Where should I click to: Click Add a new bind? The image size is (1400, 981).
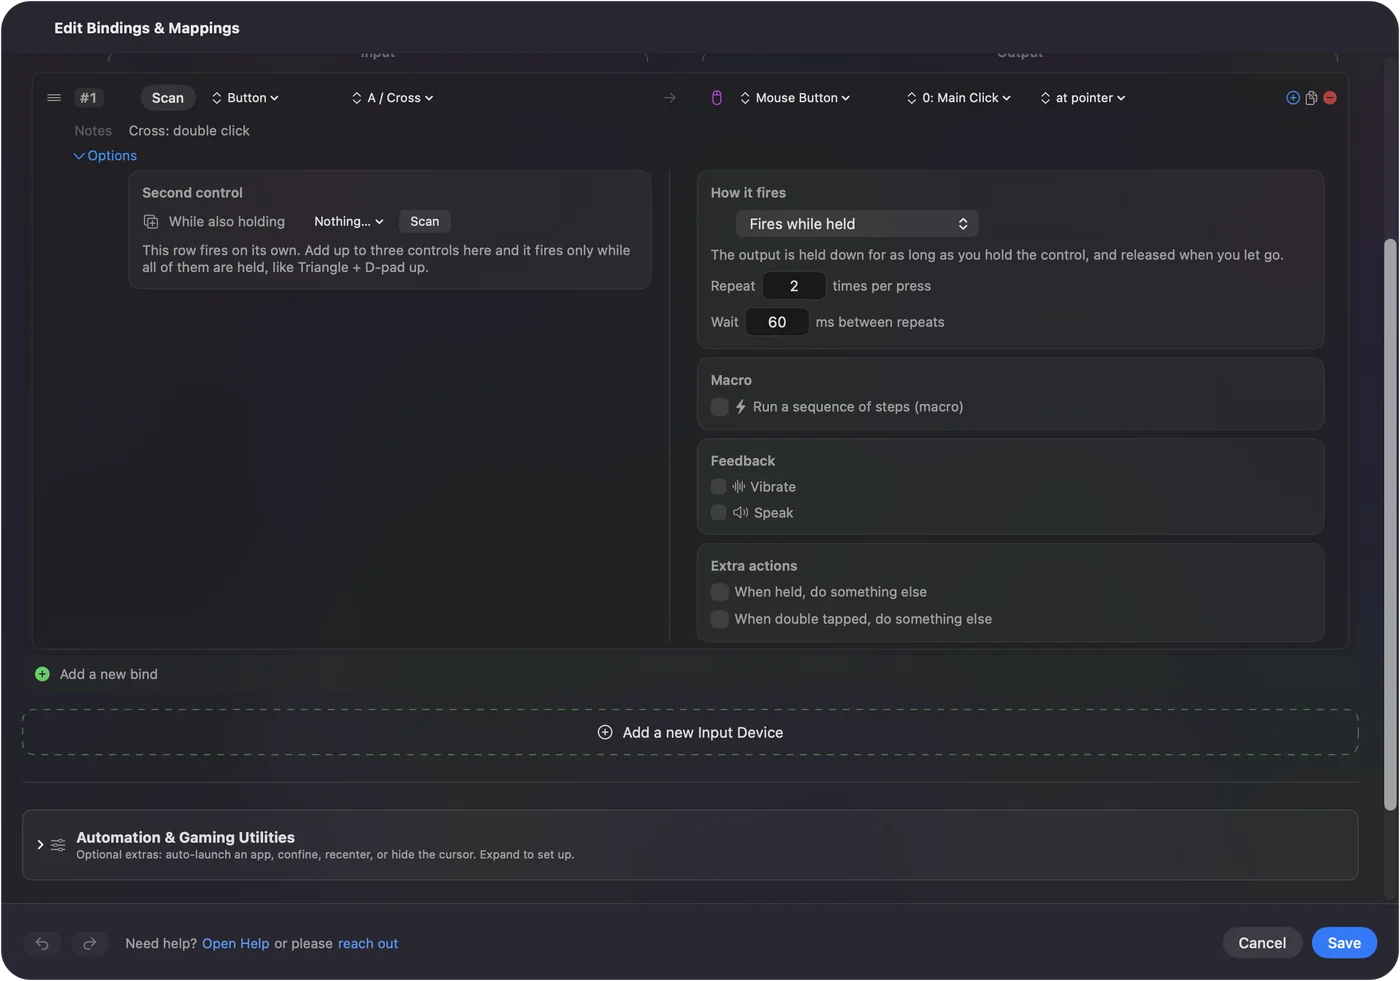(x=109, y=674)
